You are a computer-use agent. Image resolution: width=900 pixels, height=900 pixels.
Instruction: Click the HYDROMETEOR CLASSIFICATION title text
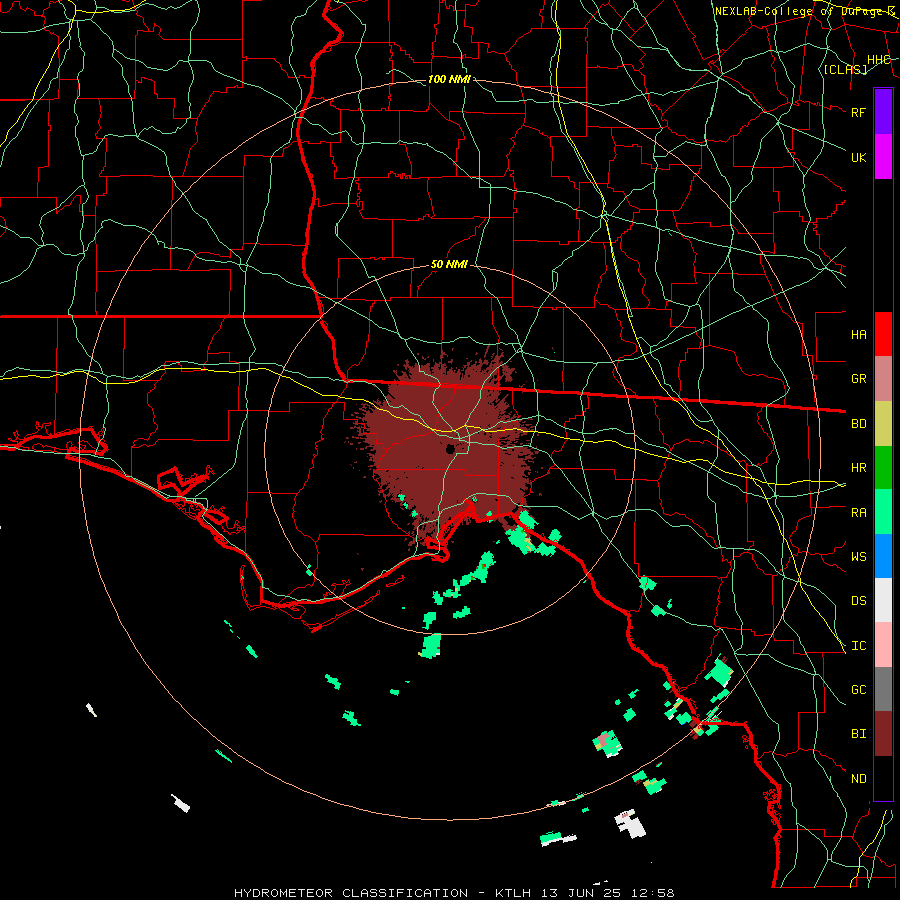(x=351, y=893)
